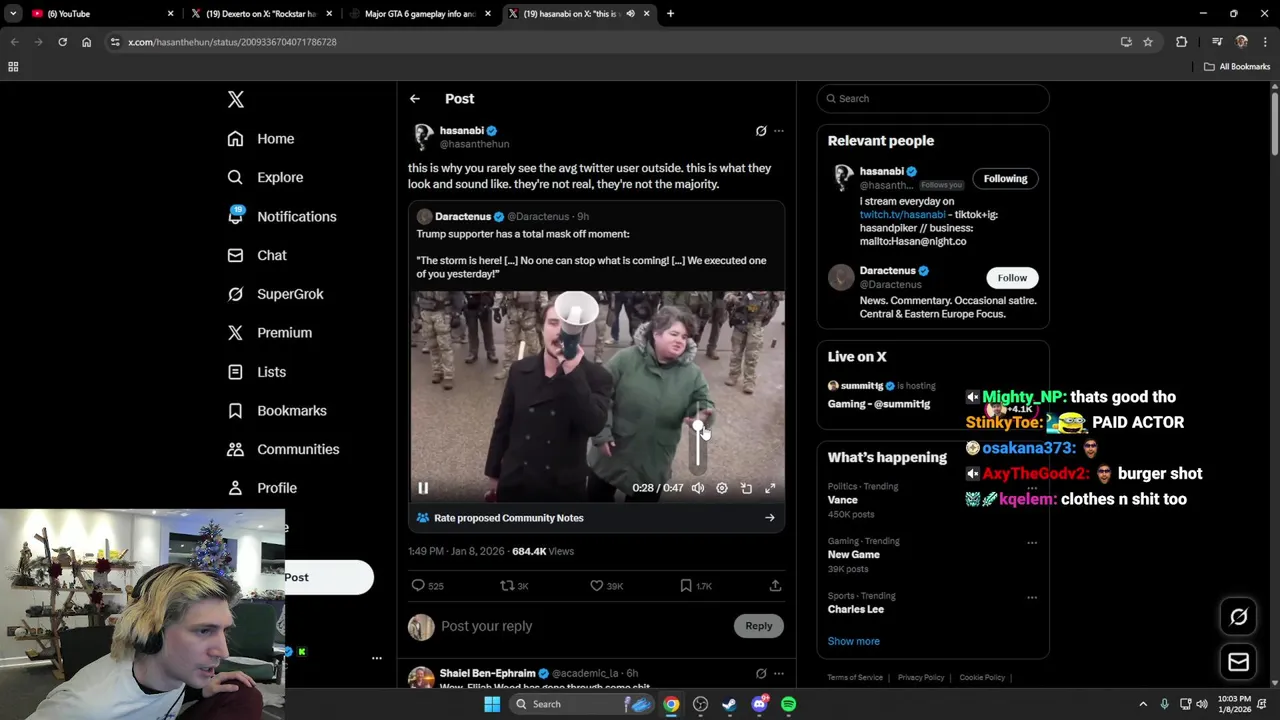Open Steam from taskbar
The width and height of the screenshot is (1280, 720).
pyautogui.click(x=730, y=704)
